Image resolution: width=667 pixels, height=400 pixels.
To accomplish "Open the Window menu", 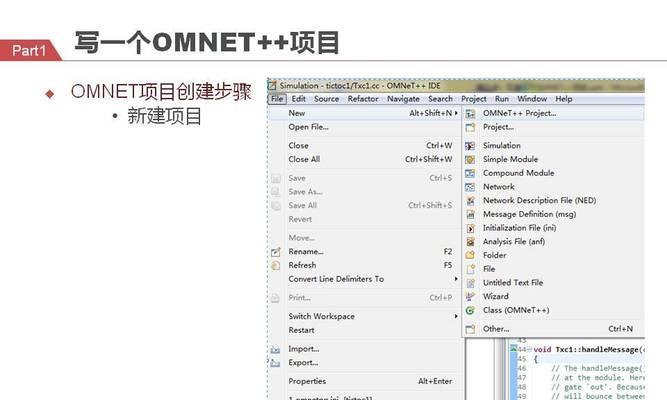I will pyautogui.click(x=532, y=99).
